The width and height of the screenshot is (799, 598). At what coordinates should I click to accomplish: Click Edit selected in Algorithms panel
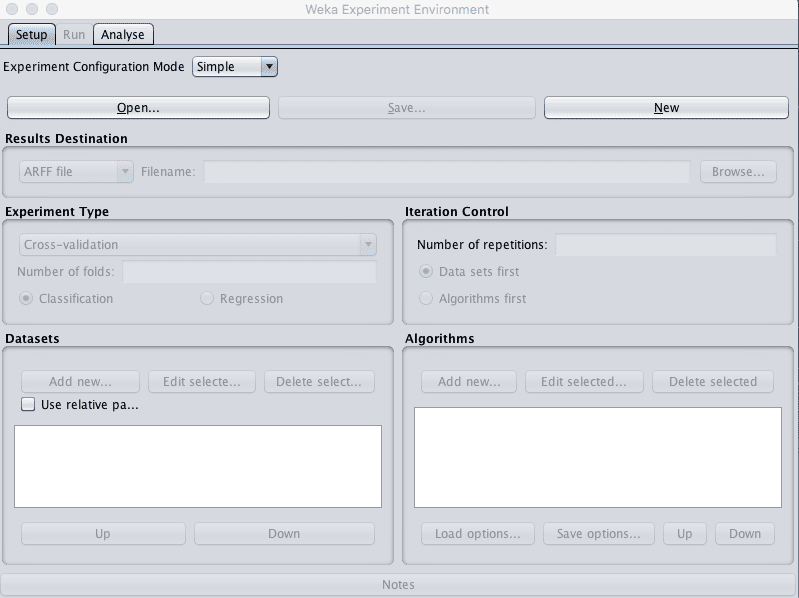[584, 382]
